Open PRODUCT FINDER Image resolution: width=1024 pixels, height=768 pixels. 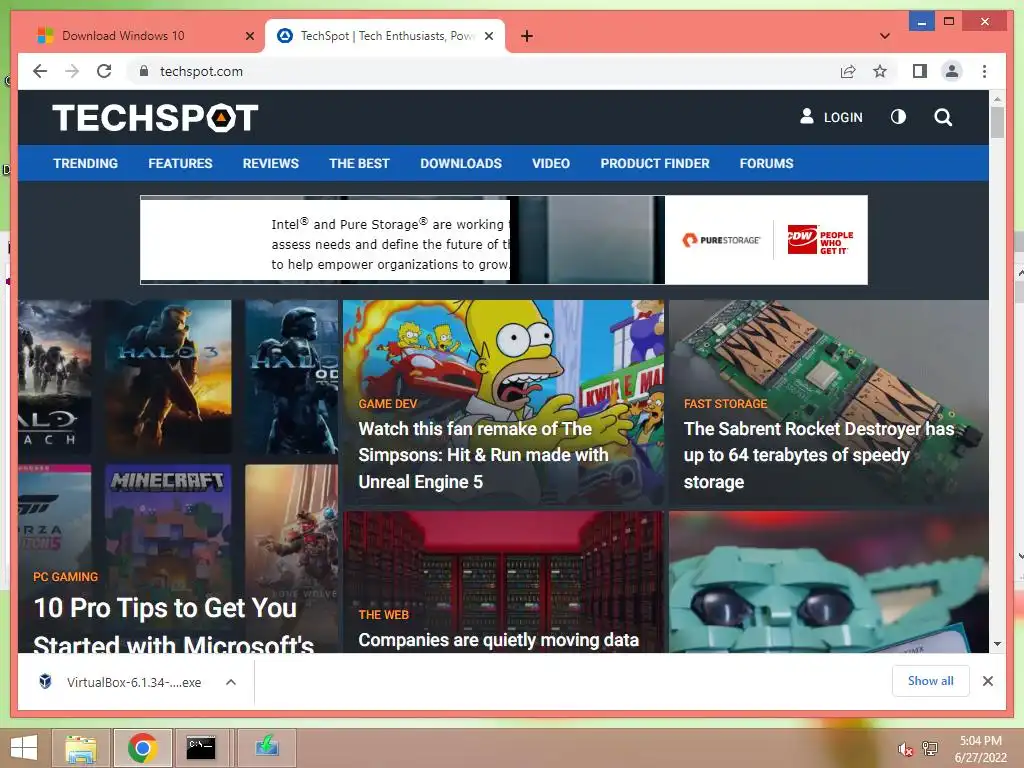click(x=655, y=163)
